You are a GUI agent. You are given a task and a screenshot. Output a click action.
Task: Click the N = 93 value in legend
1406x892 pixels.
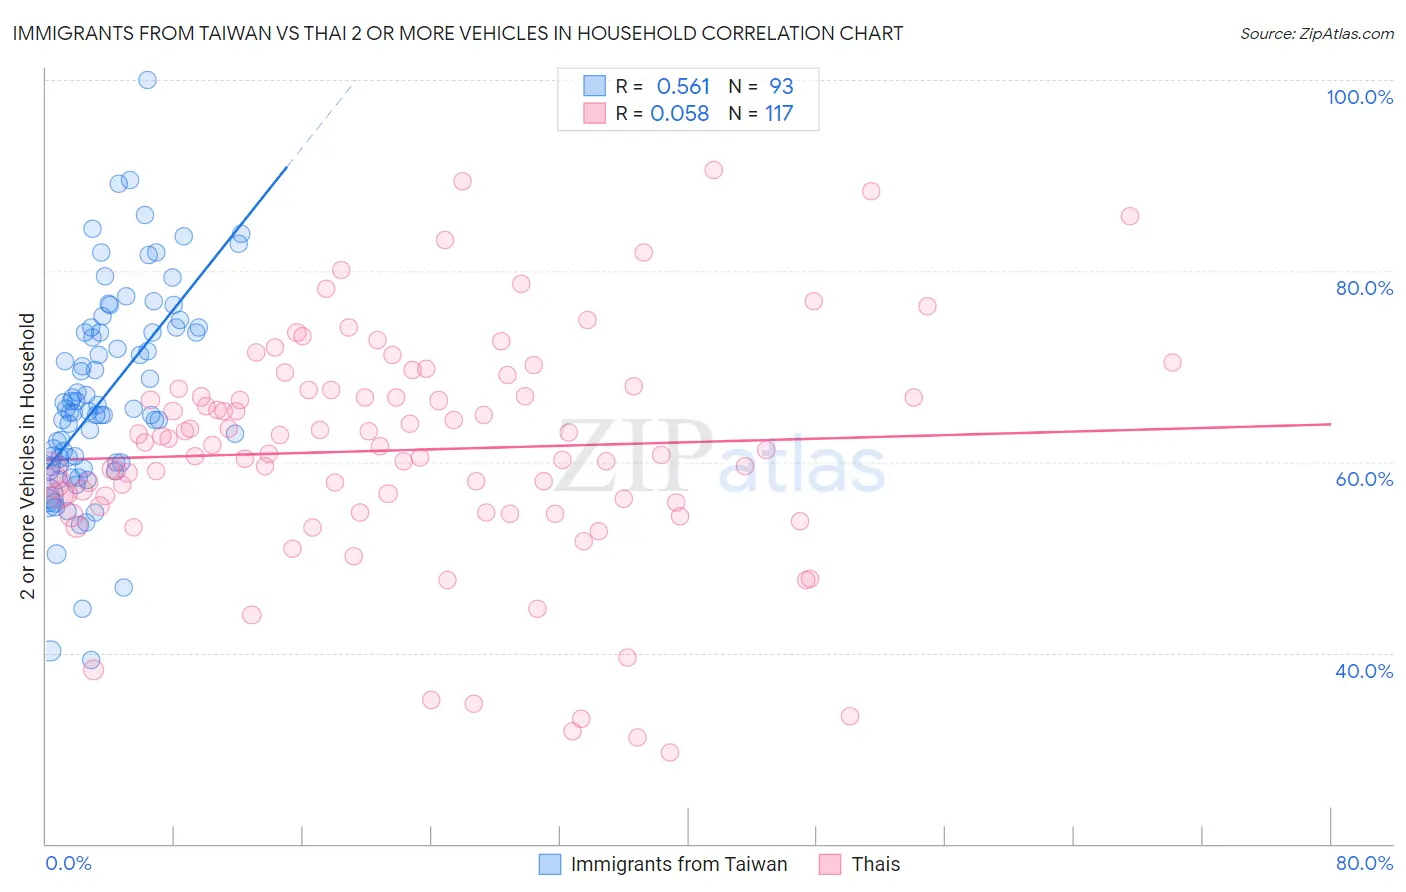click(x=761, y=87)
